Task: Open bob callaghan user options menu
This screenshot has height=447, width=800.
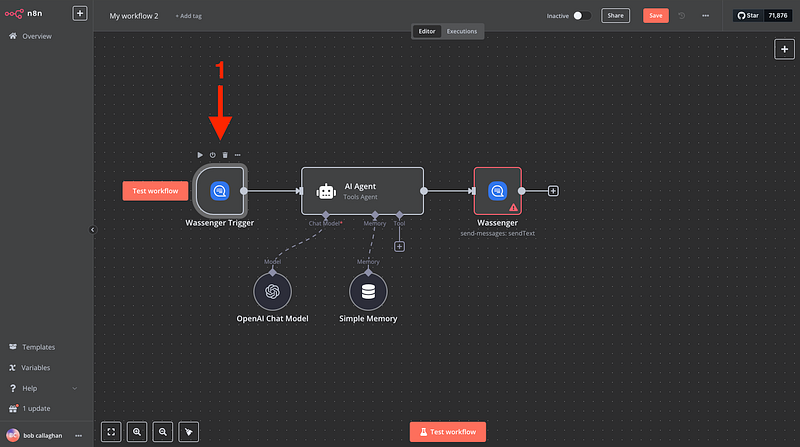Action: coord(78,435)
